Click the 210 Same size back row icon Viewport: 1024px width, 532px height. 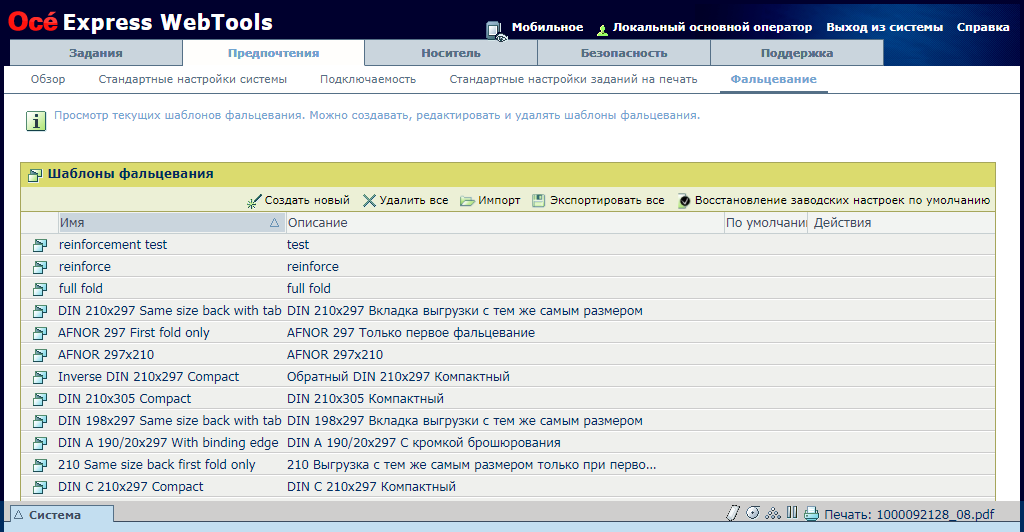[x=40, y=465]
